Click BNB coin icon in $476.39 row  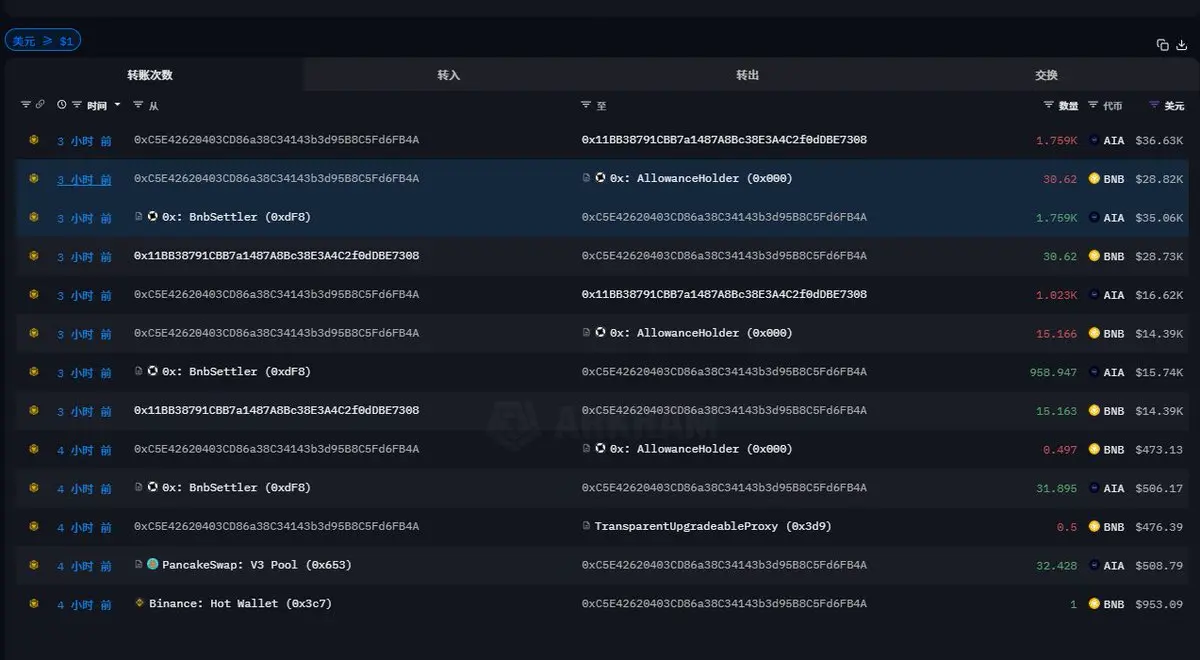click(1094, 526)
